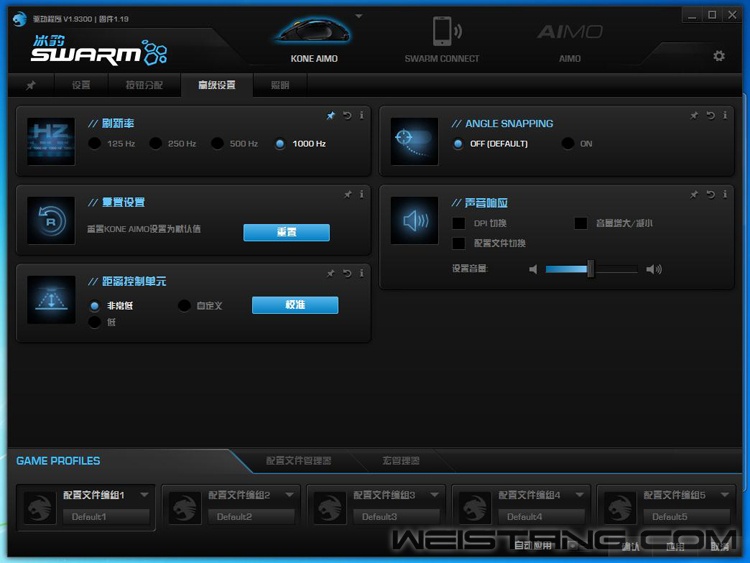This screenshot has width=750, height=563.
Task: Click the quiet speaker icon left of the volume slider
Action: 533,269
